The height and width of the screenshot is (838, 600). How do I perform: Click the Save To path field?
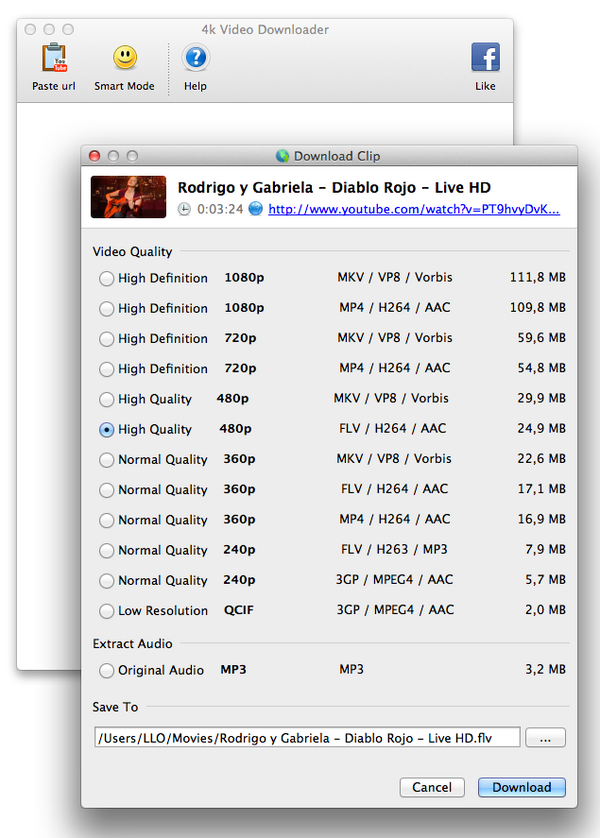[307, 738]
